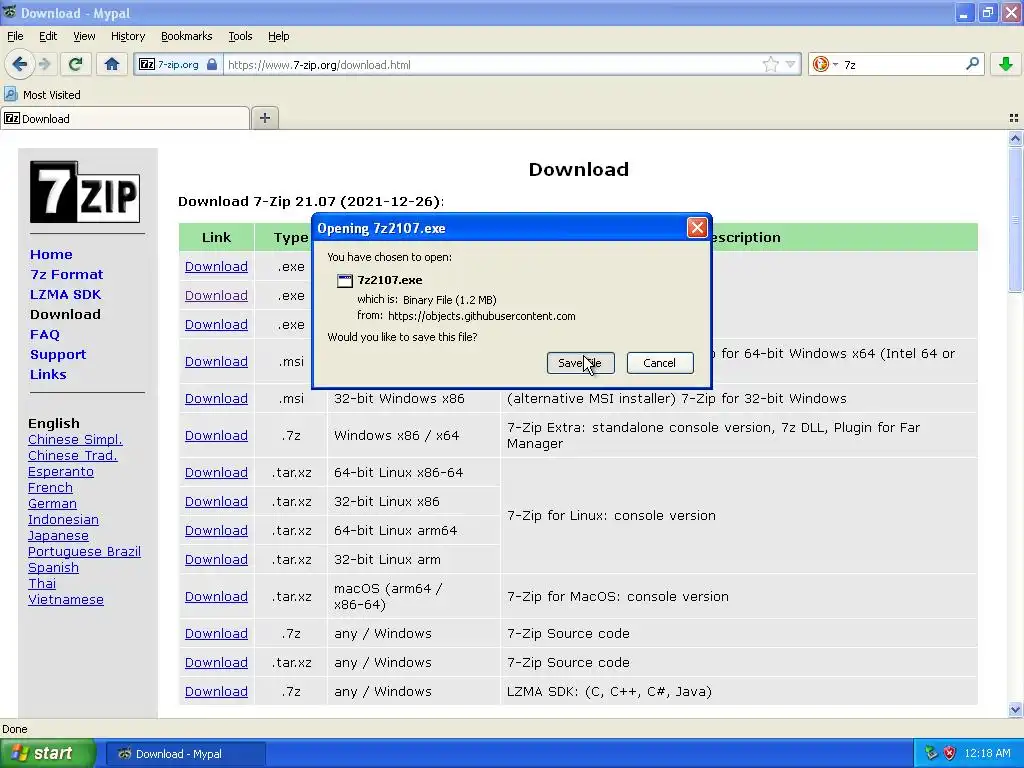Switch language to Japanese
The height and width of the screenshot is (768, 1024).
(58, 536)
